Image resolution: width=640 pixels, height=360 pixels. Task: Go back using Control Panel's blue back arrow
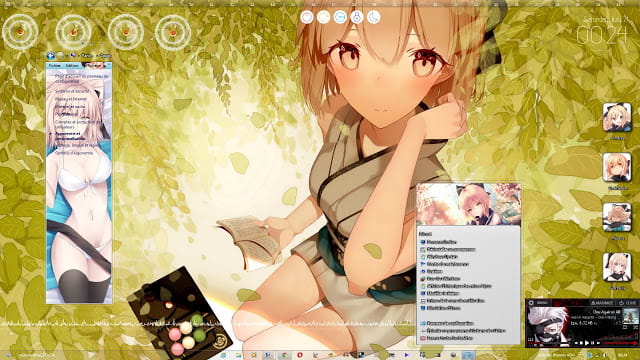pos(51,55)
